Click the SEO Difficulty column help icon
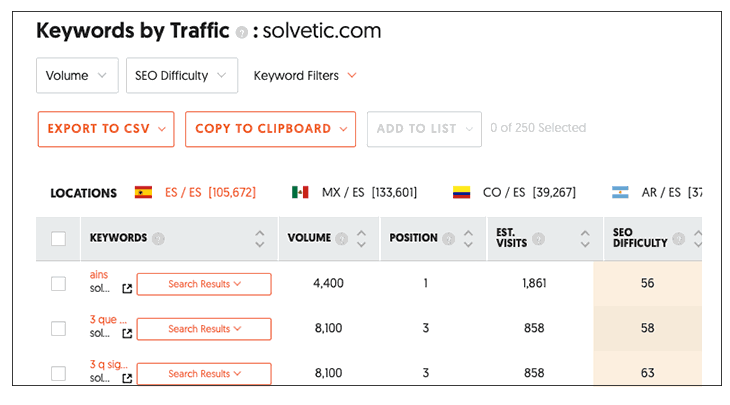 [x=679, y=239]
